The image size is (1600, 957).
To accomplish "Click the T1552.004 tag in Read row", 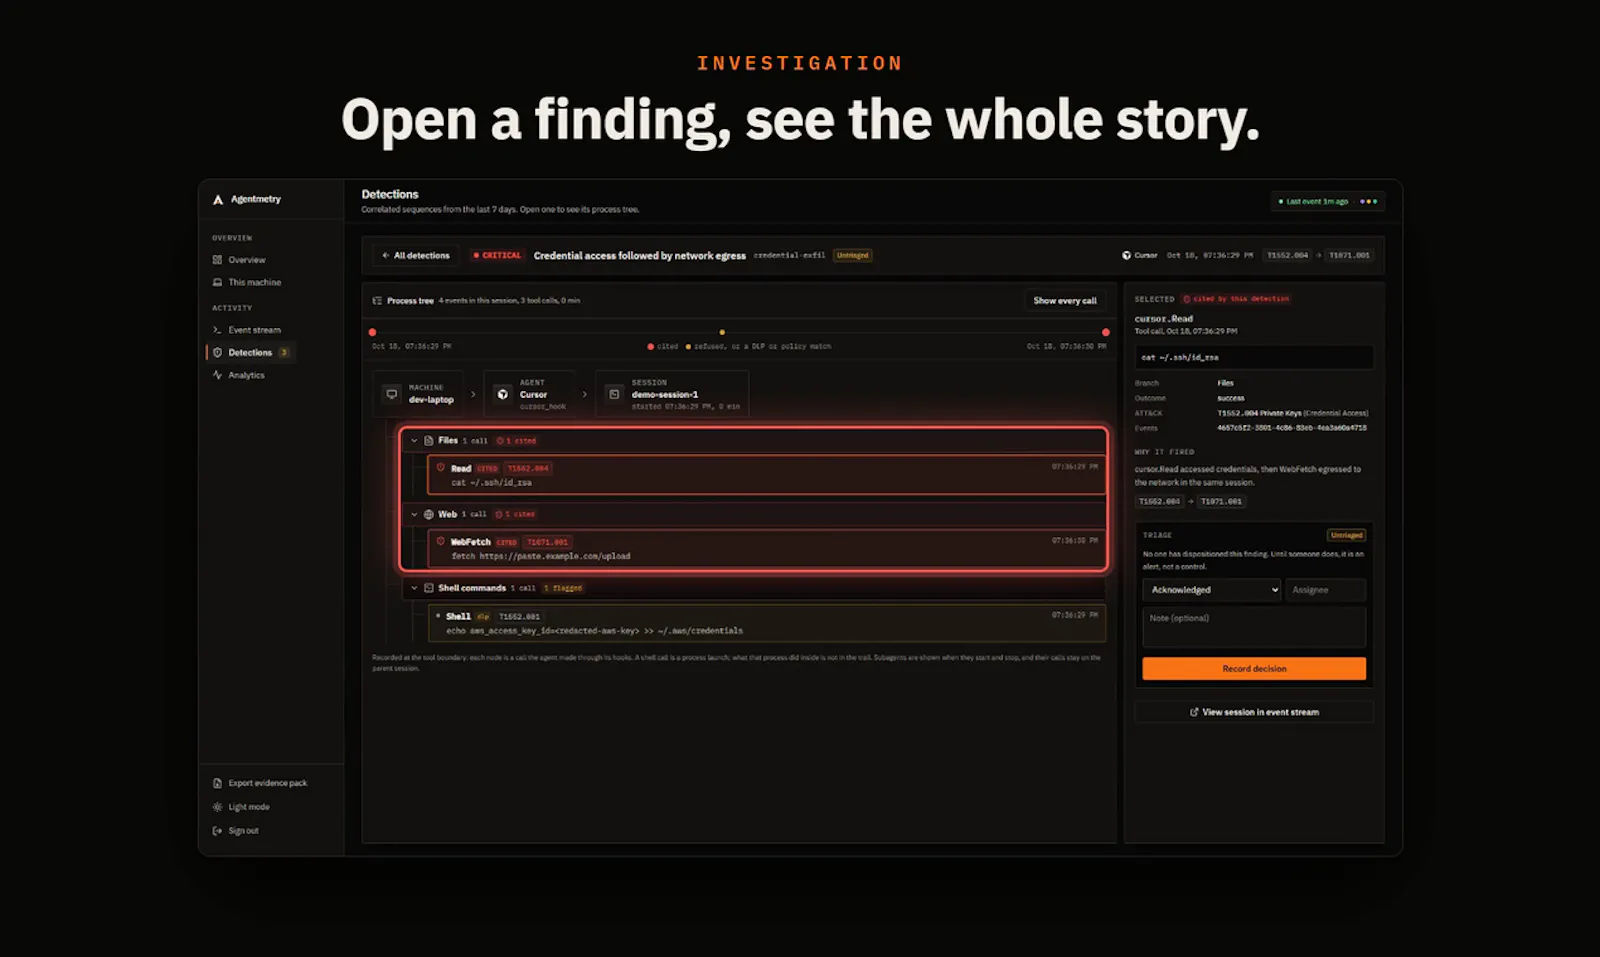I will 528,469.
